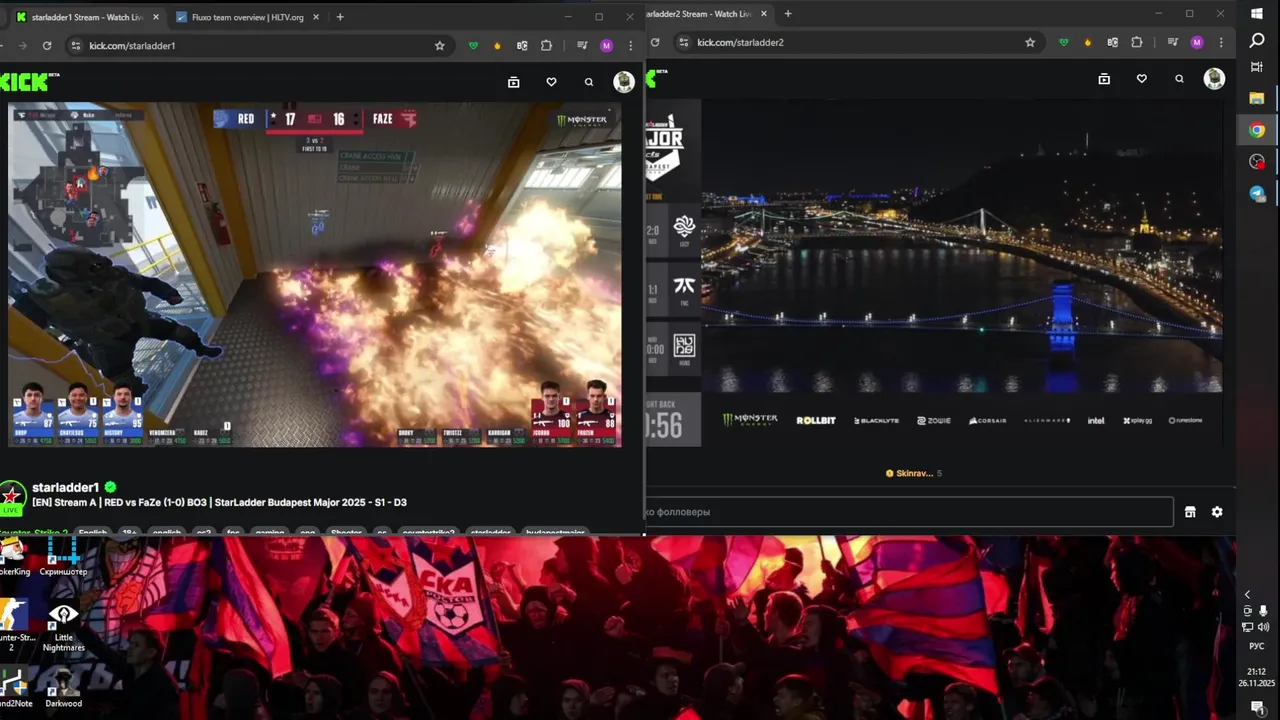View site information for kick.com/starladder1
Viewport: 1280px width, 720px height.
75,45
